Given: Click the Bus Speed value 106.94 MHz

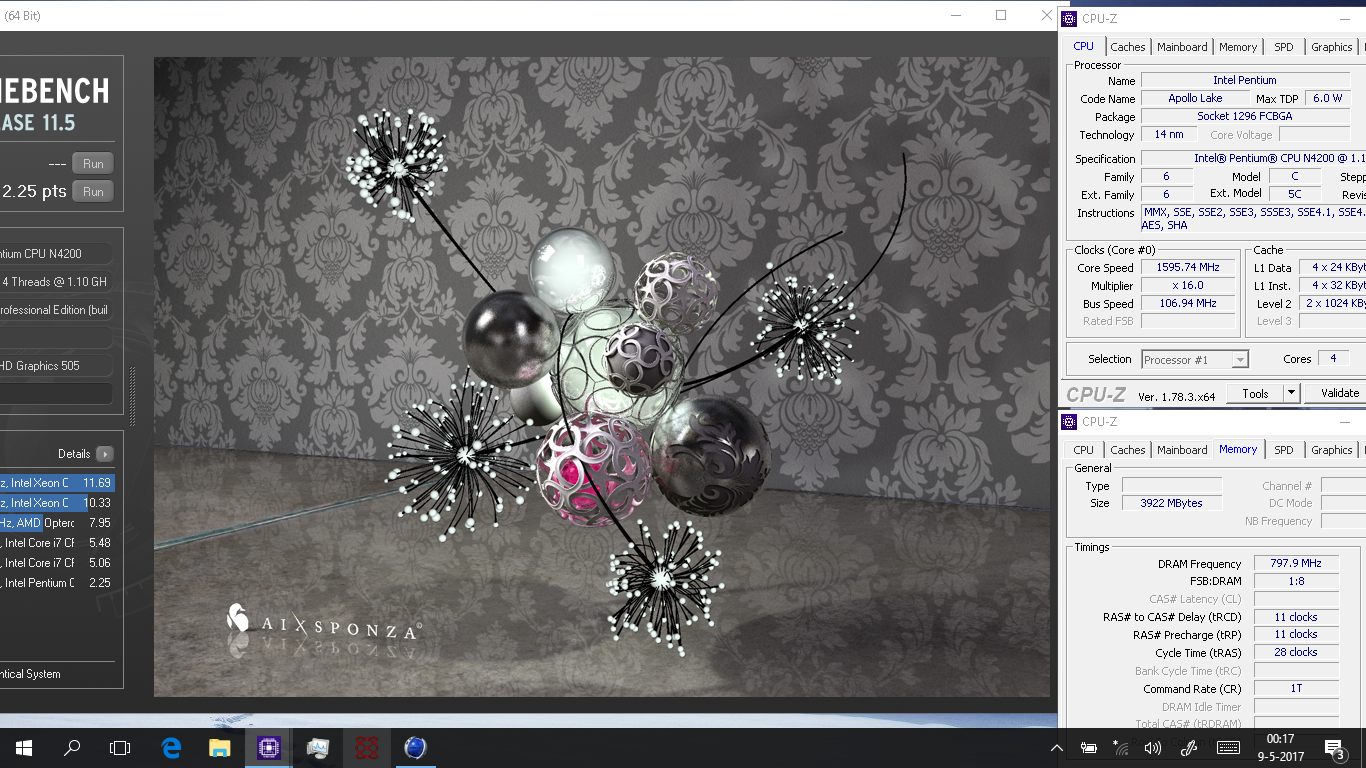Looking at the screenshot, I should click(1188, 303).
